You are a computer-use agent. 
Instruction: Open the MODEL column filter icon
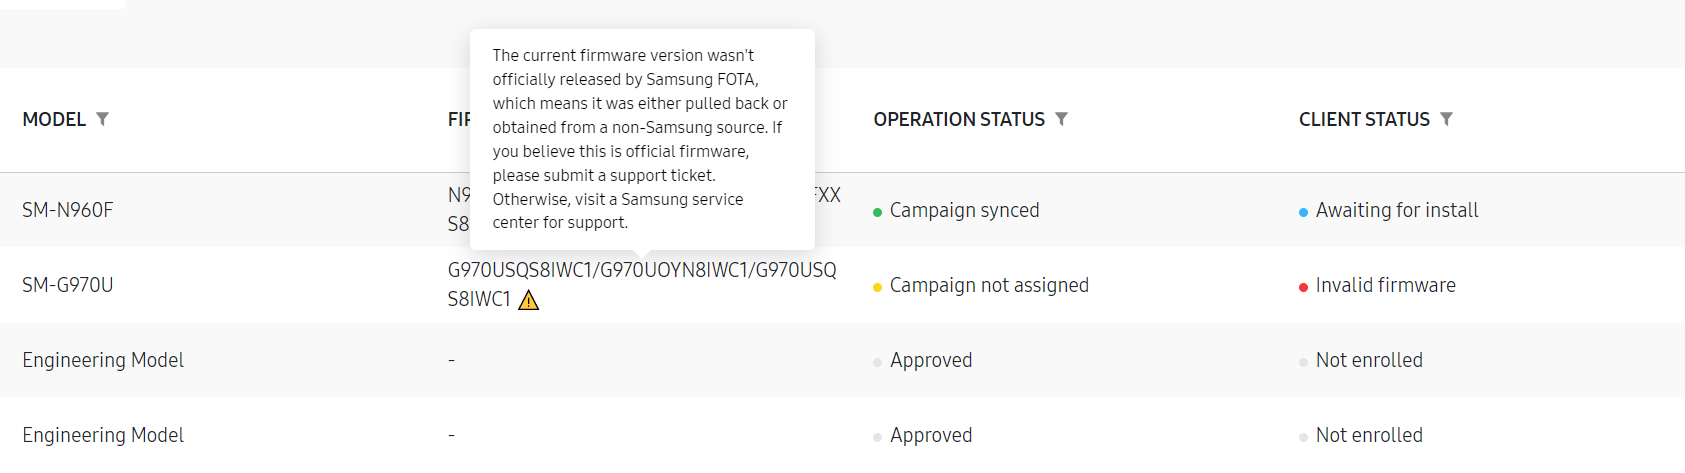click(102, 119)
